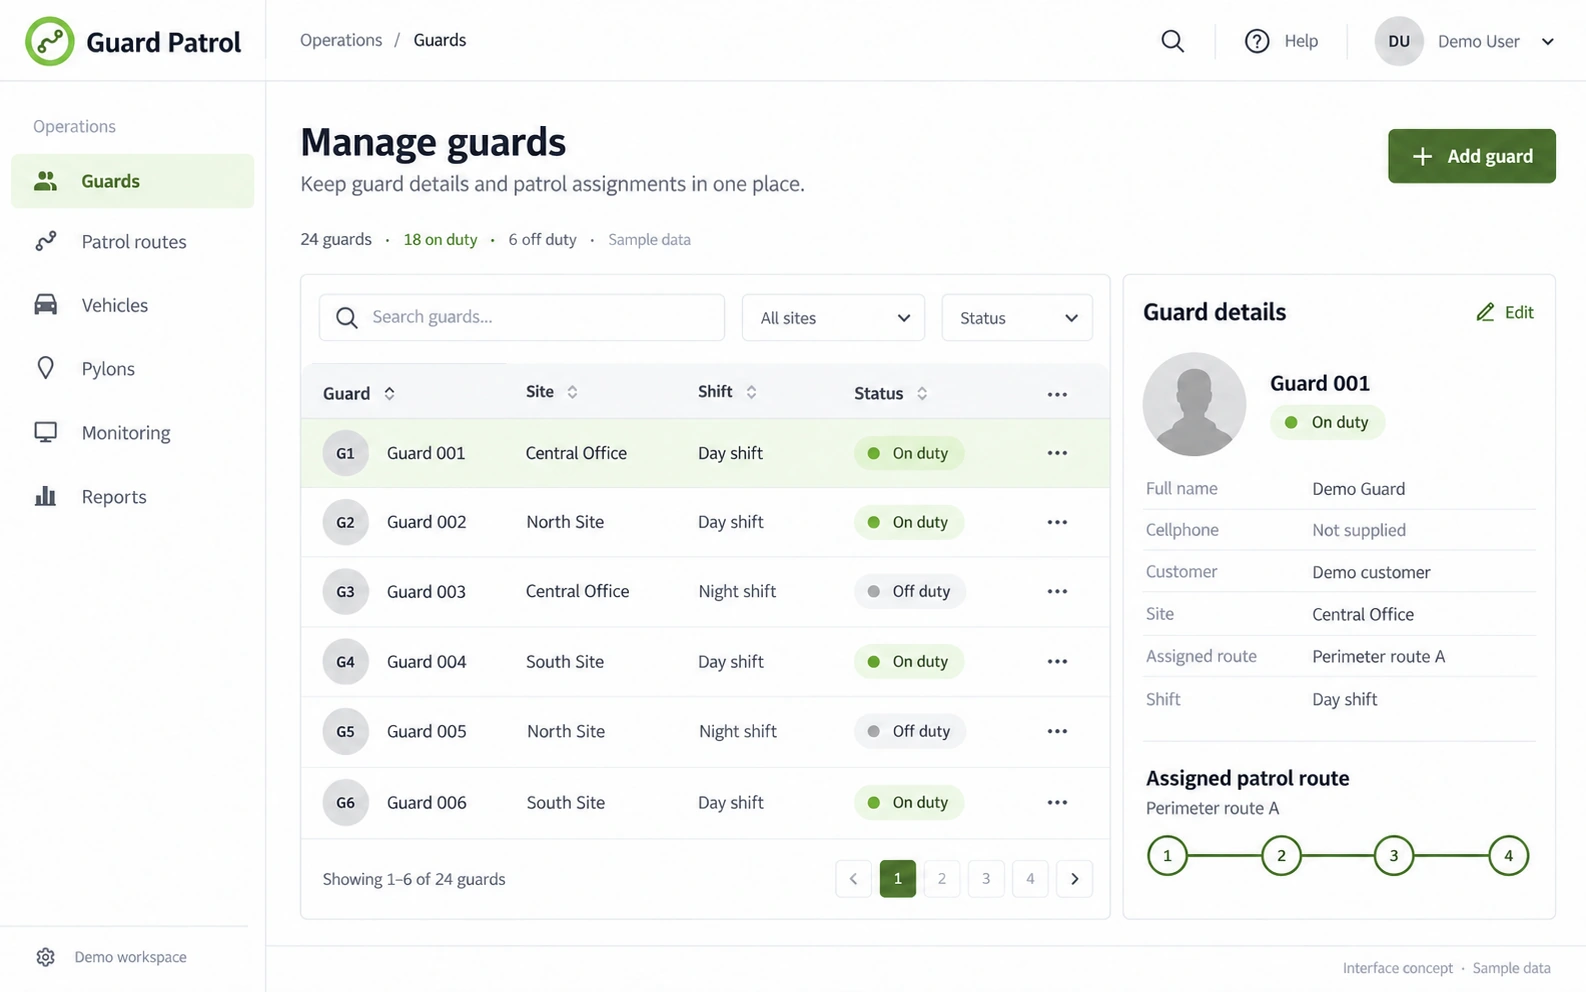1586x992 pixels.
Task: Click the Pylons pin icon
Action: click(46, 368)
